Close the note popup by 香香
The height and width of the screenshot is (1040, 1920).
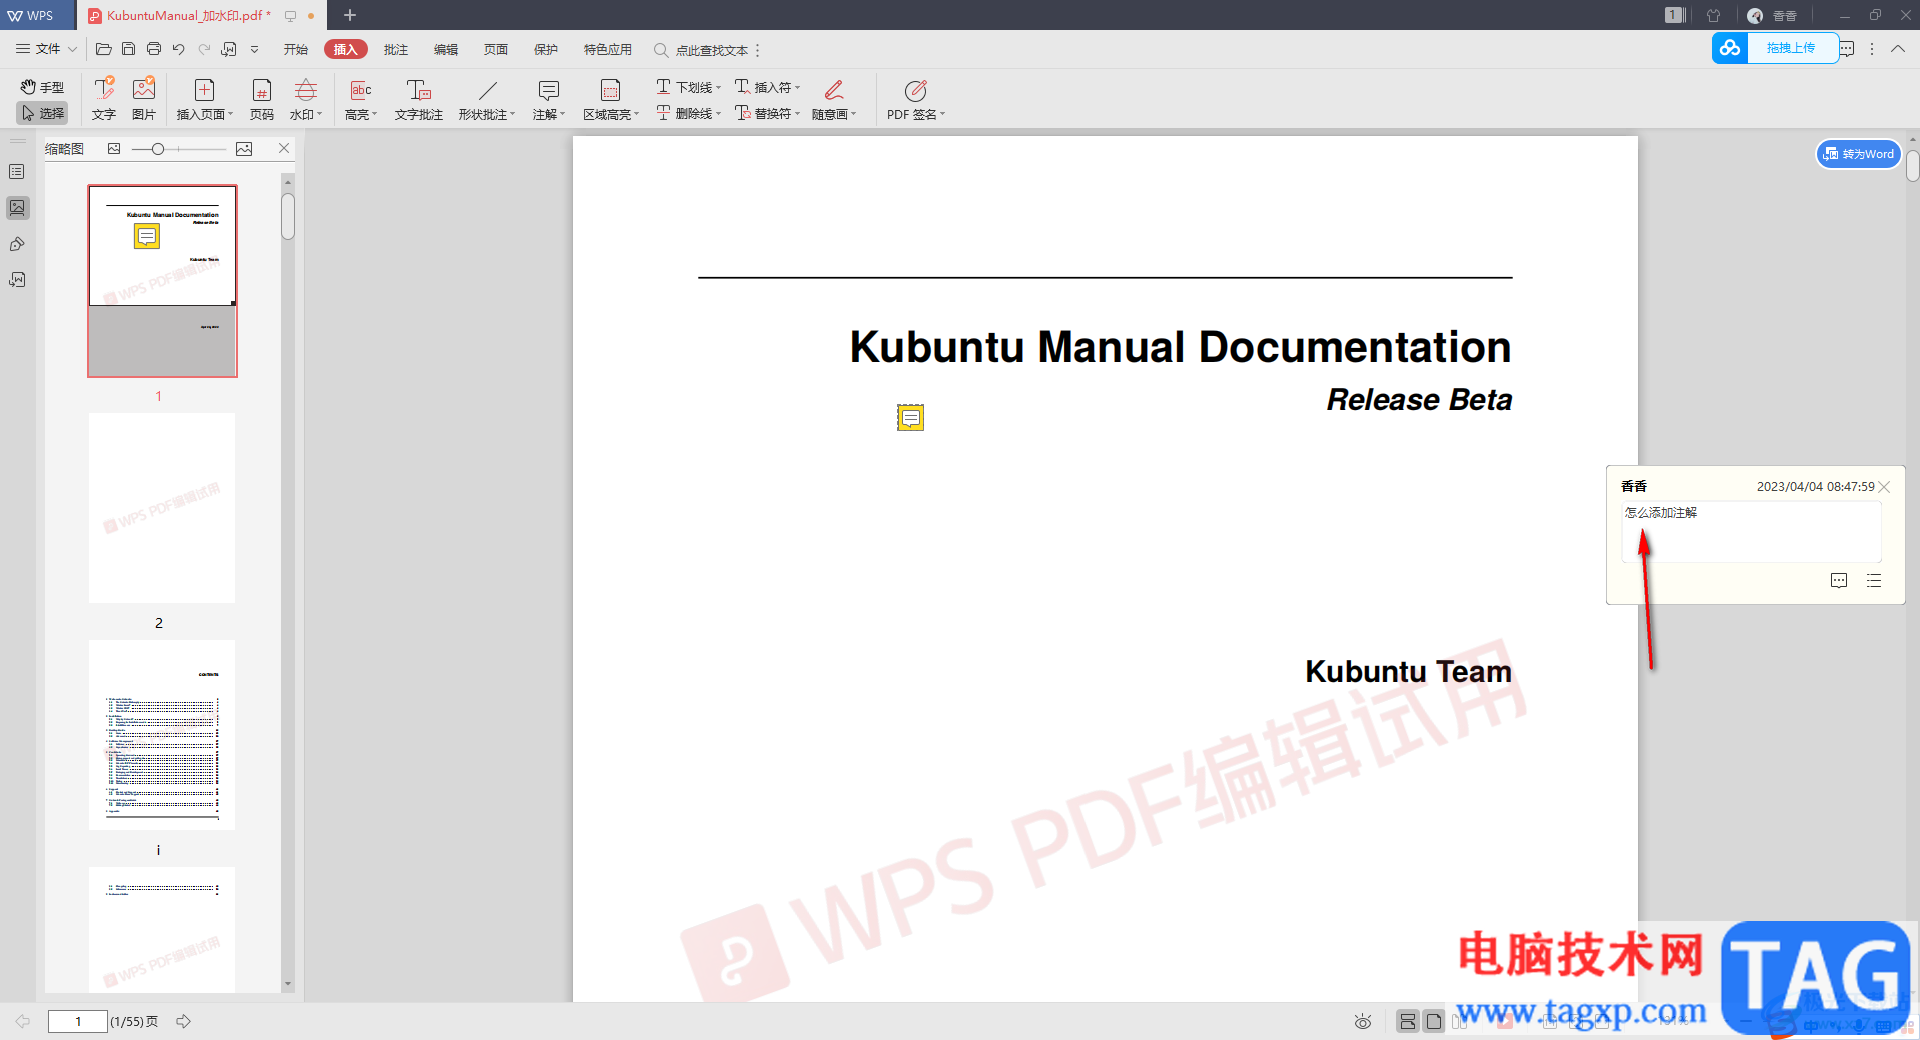tap(1884, 487)
